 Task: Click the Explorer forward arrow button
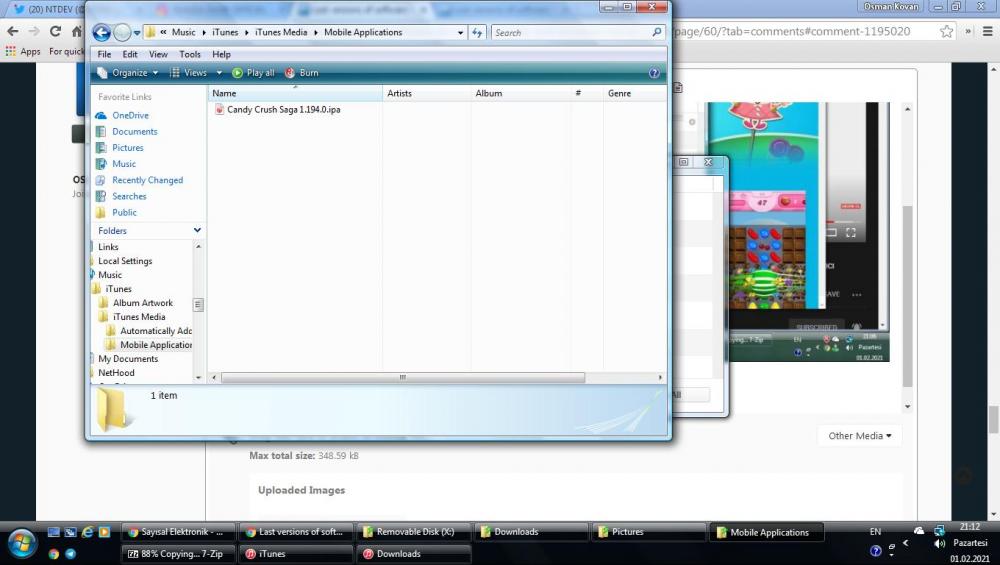tap(122, 32)
